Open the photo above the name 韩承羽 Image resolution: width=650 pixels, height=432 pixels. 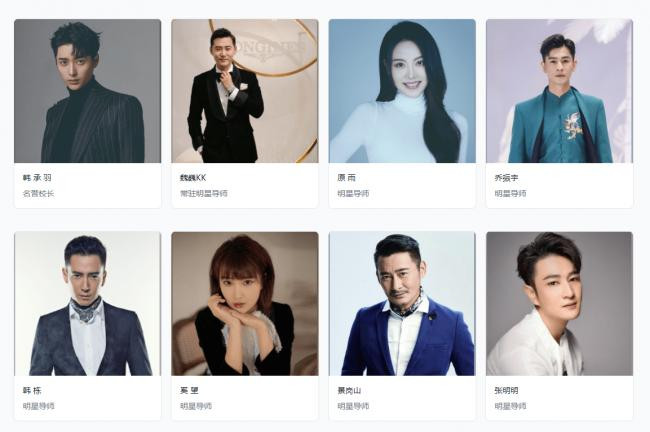87,91
